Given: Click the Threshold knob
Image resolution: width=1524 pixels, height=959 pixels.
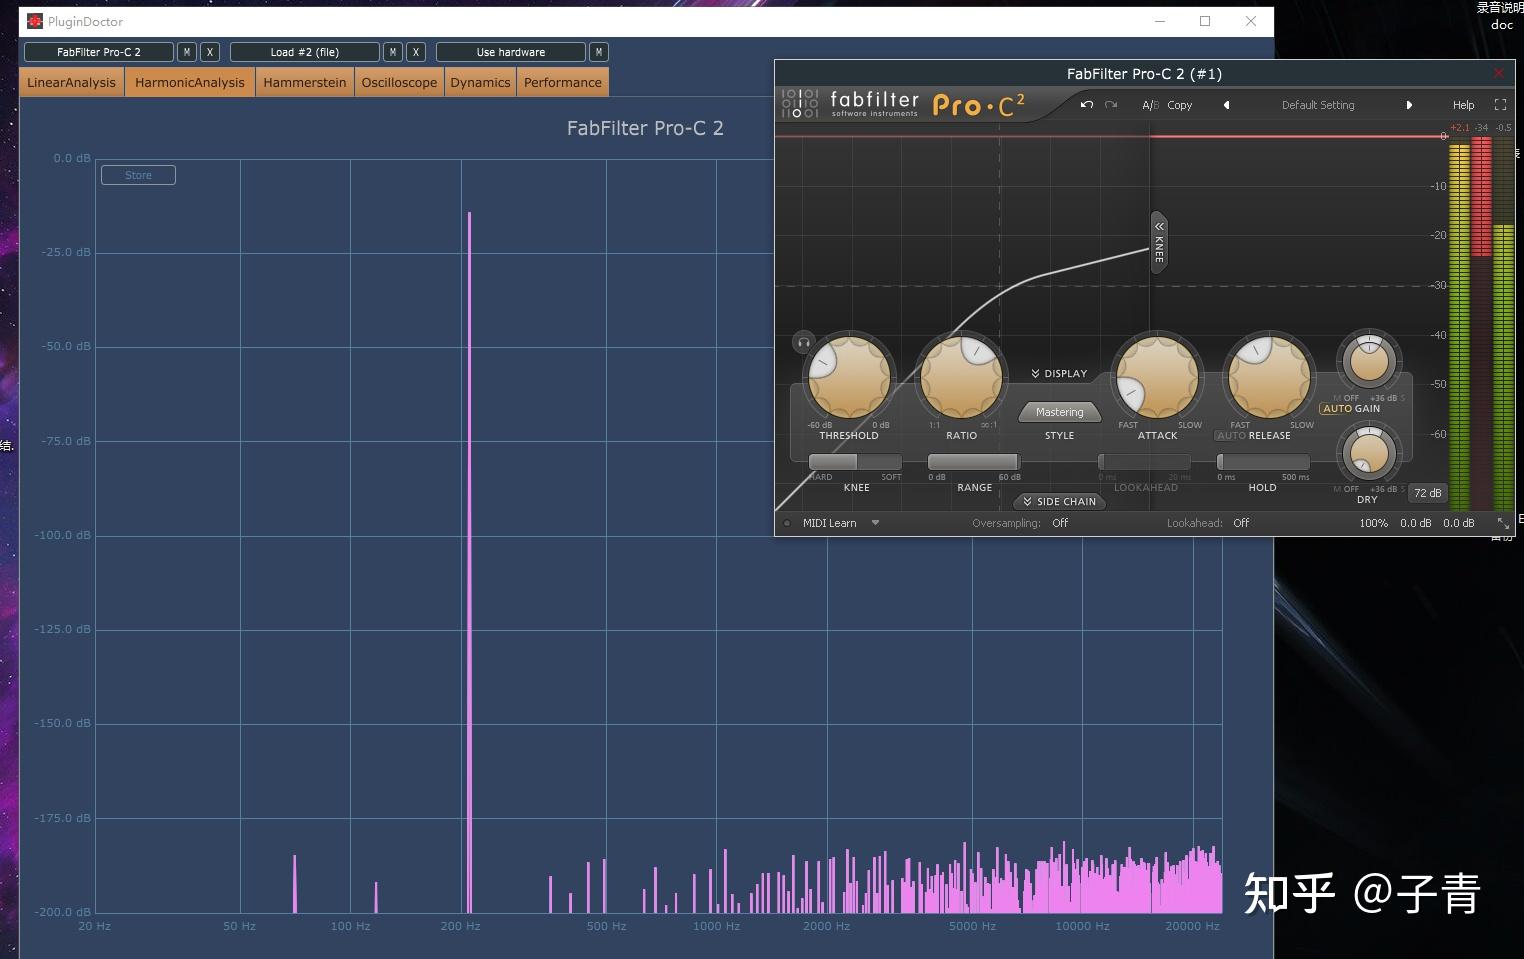Looking at the screenshot, I should coord(849,377).
